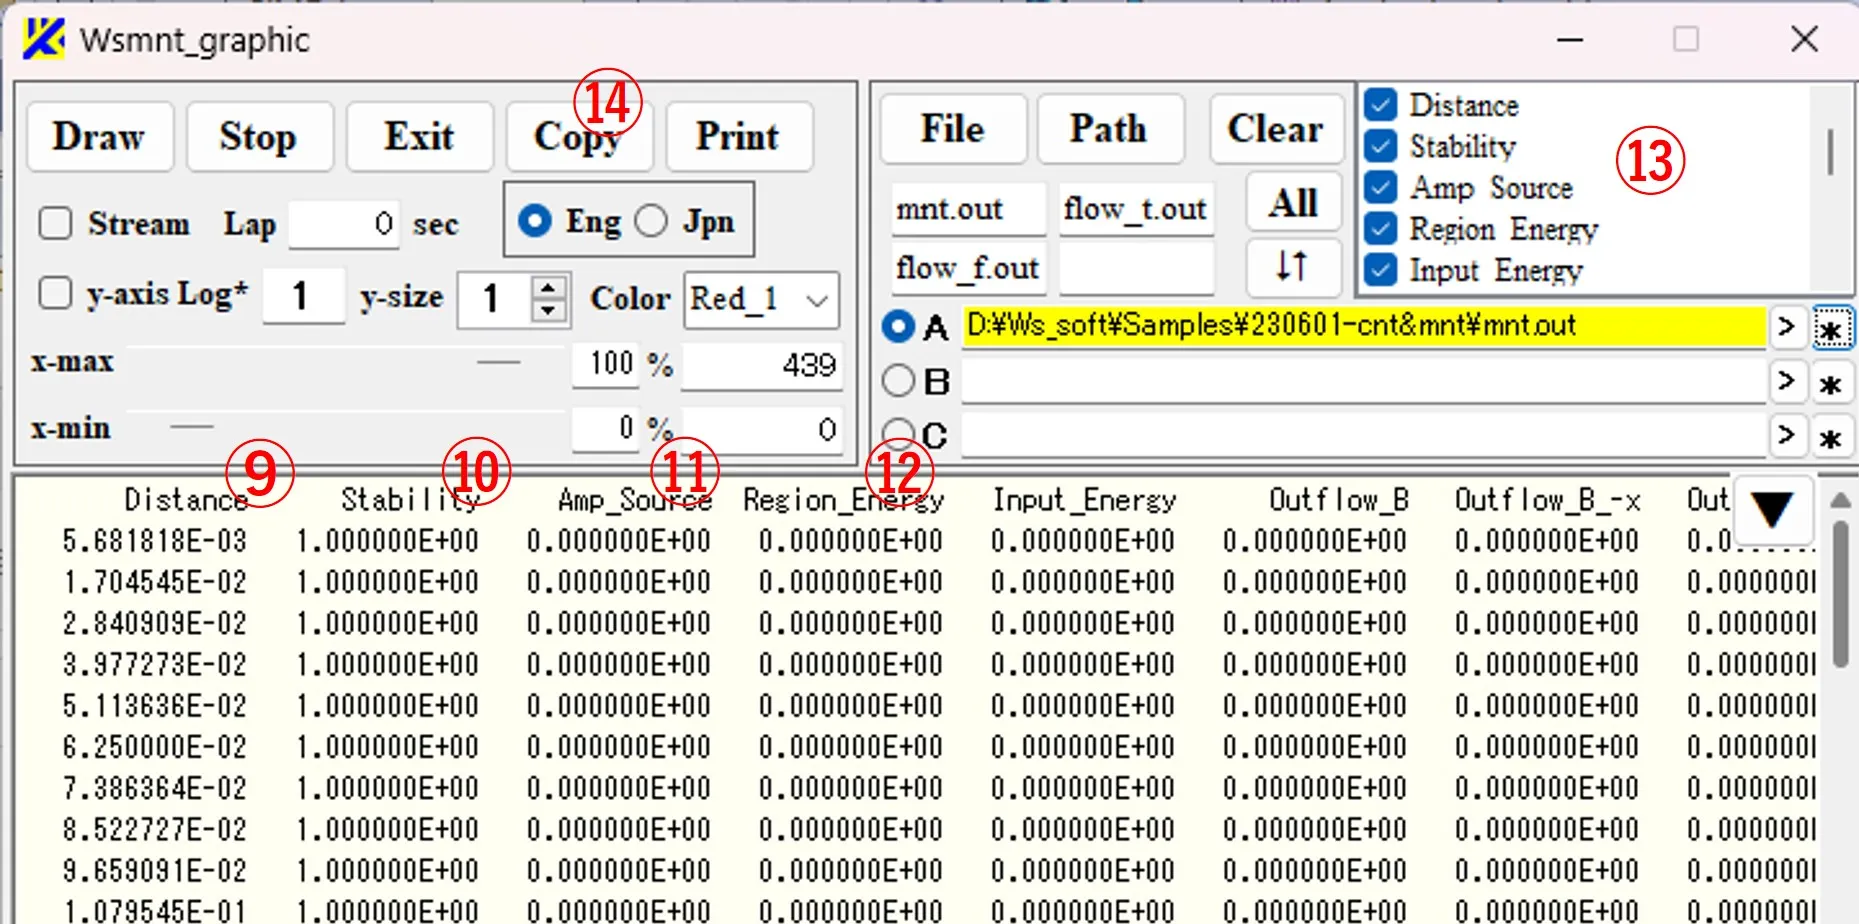1859x924 pixels.
Task: Click the All button
Action: tap(1293, 203)
